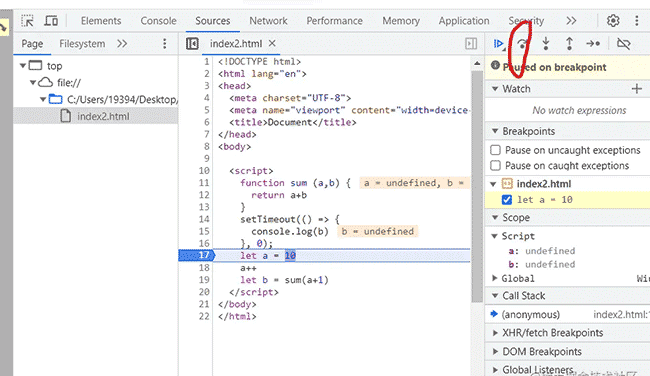Select the index2.html editor tab

236,44
